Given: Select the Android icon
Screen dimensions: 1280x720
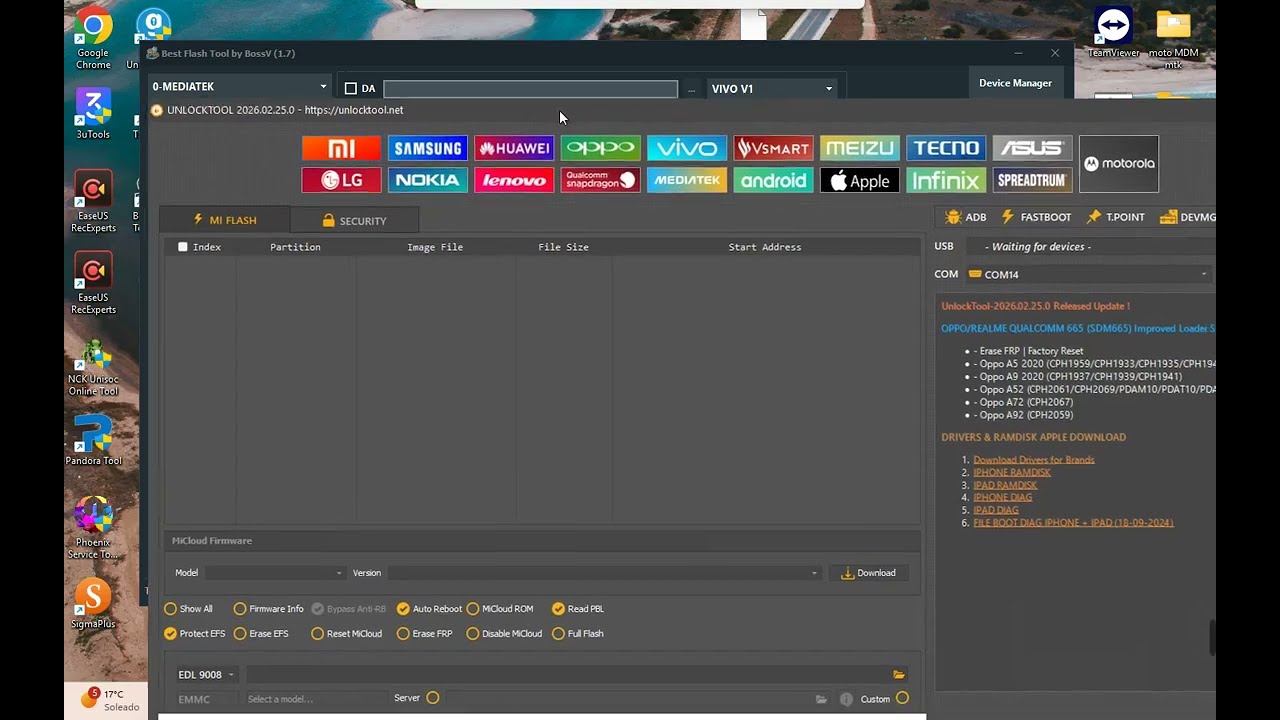Looking at the screenshot, I should (x=773, y=180).
